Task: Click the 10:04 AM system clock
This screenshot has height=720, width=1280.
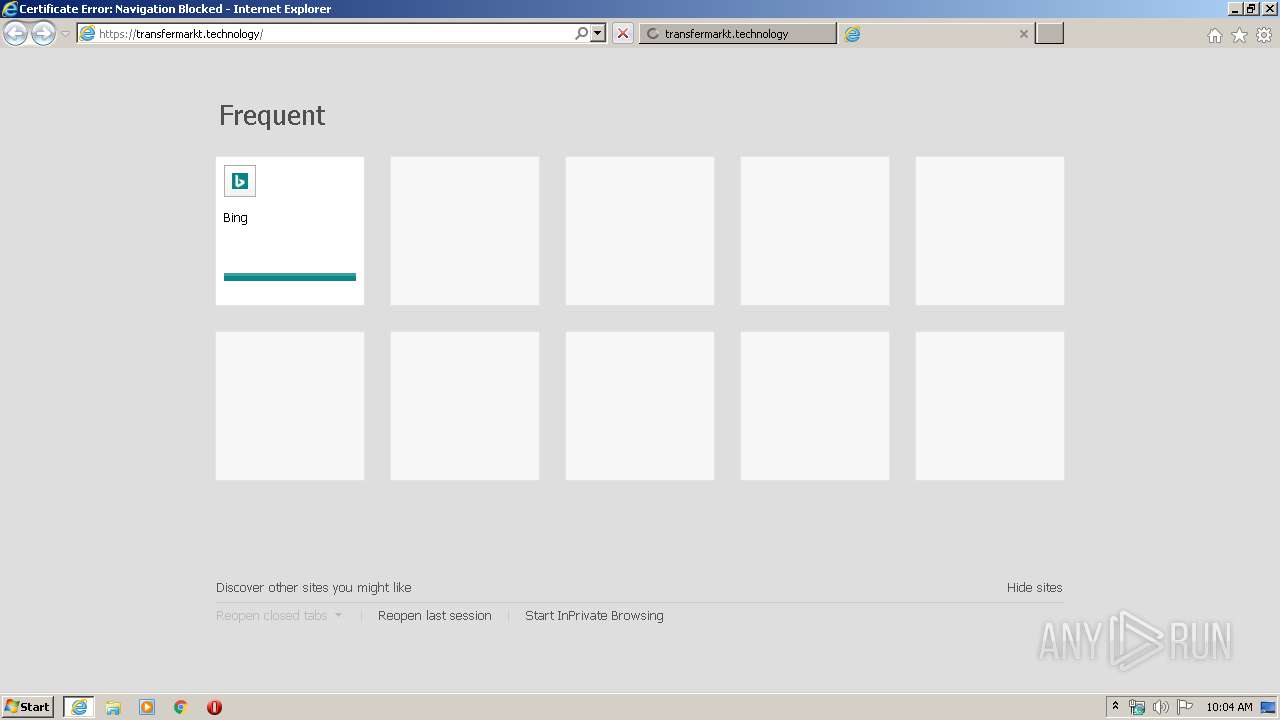Action: pyautogui.click(x=1229, y=707)
